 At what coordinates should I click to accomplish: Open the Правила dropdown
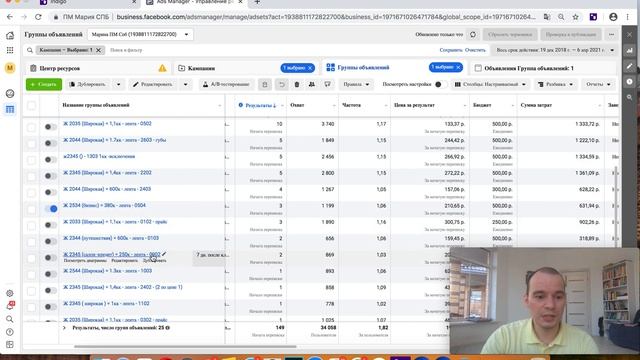[x=356, y=84]
